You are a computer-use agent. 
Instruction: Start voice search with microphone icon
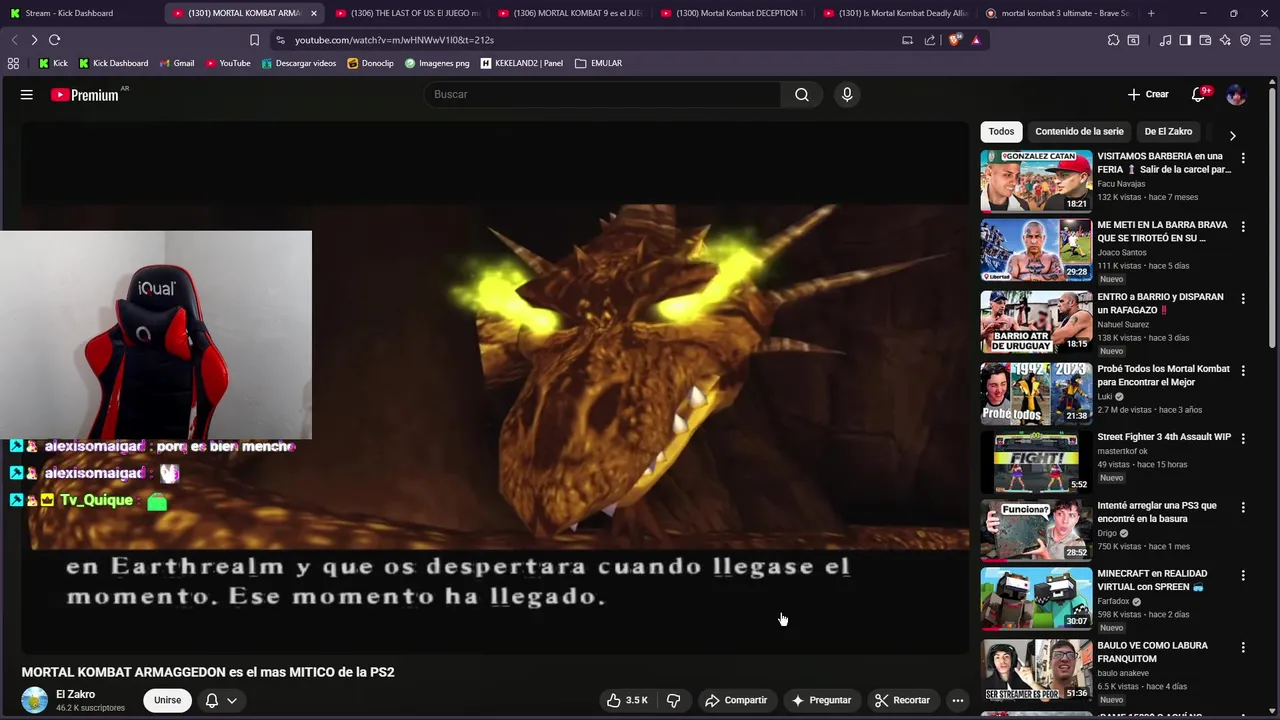(847, 94)
